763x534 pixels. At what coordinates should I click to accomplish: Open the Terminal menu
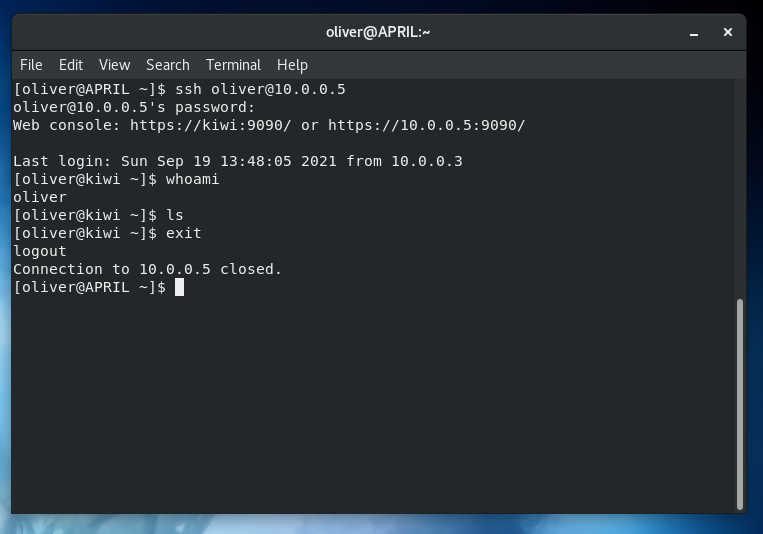pyautogui.click(x=233, y=65)
